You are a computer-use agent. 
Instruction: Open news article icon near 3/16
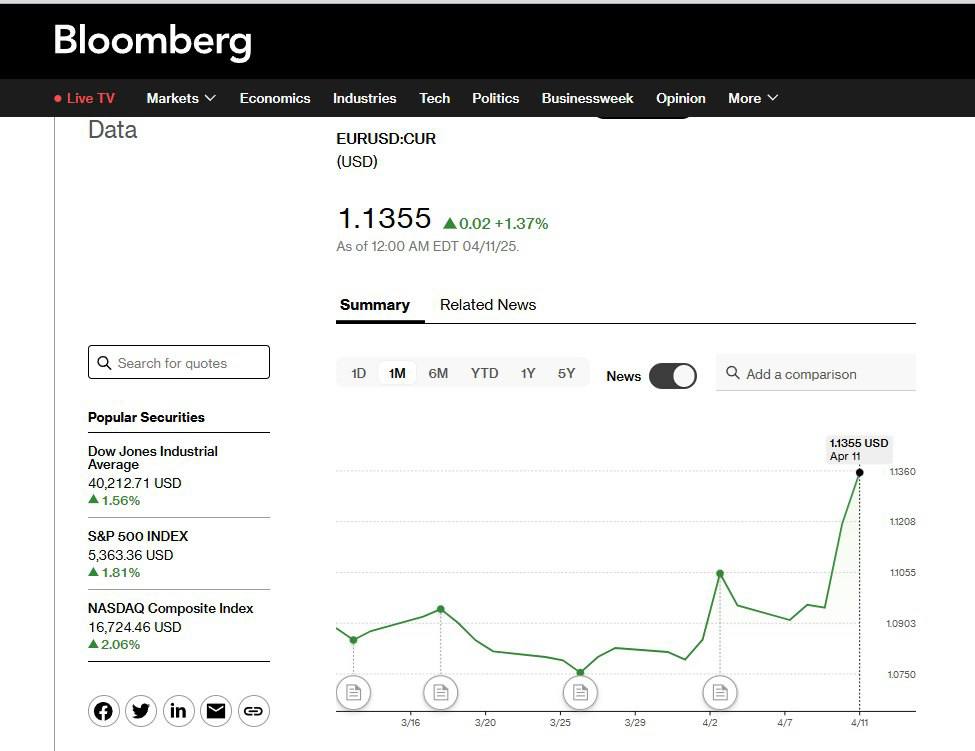(x=440, y=691)
